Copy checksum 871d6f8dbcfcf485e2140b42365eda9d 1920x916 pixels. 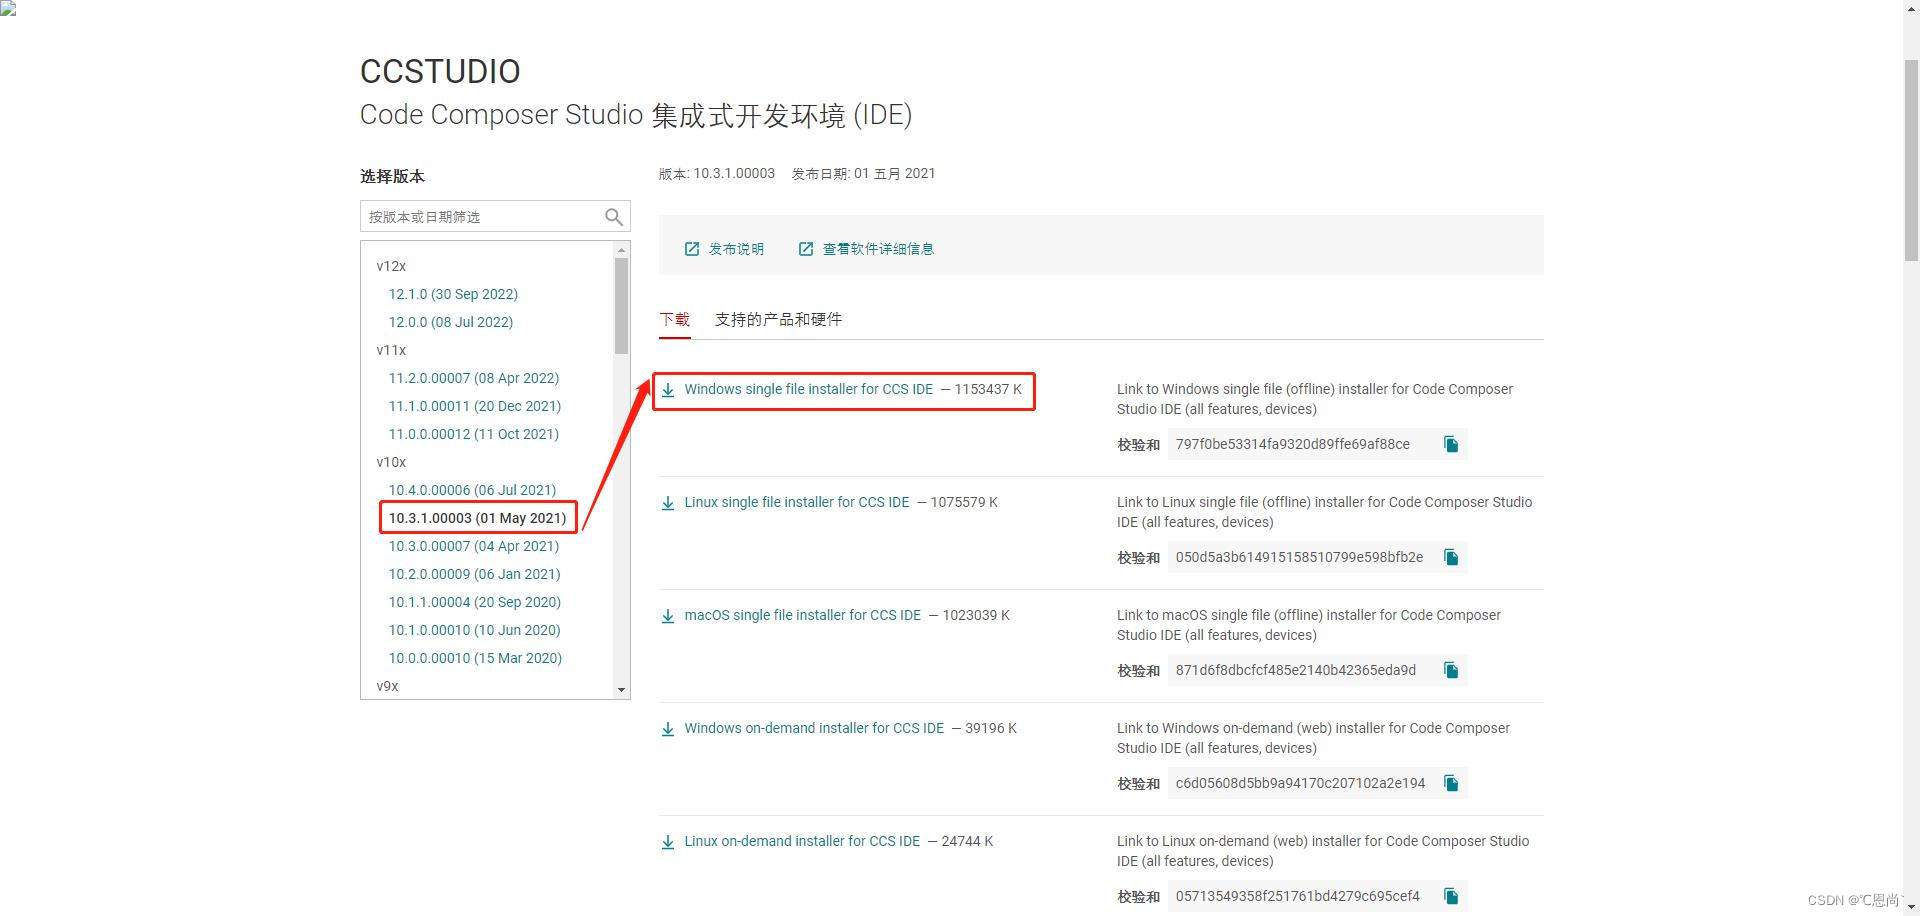click(x=1451, y=670)
